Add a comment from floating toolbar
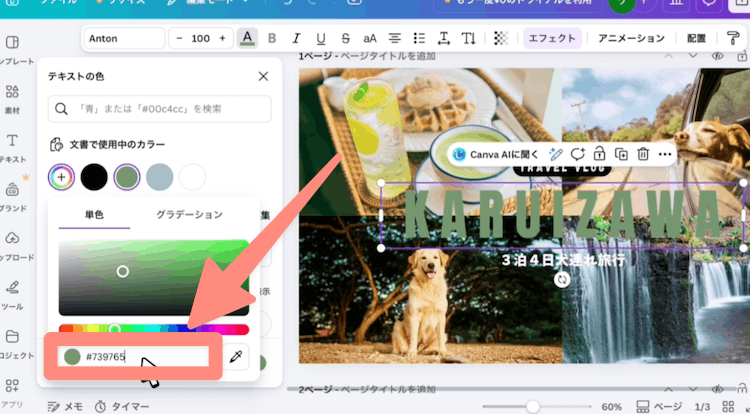Viewport: 750px width, 414px height. pos(577,154)
